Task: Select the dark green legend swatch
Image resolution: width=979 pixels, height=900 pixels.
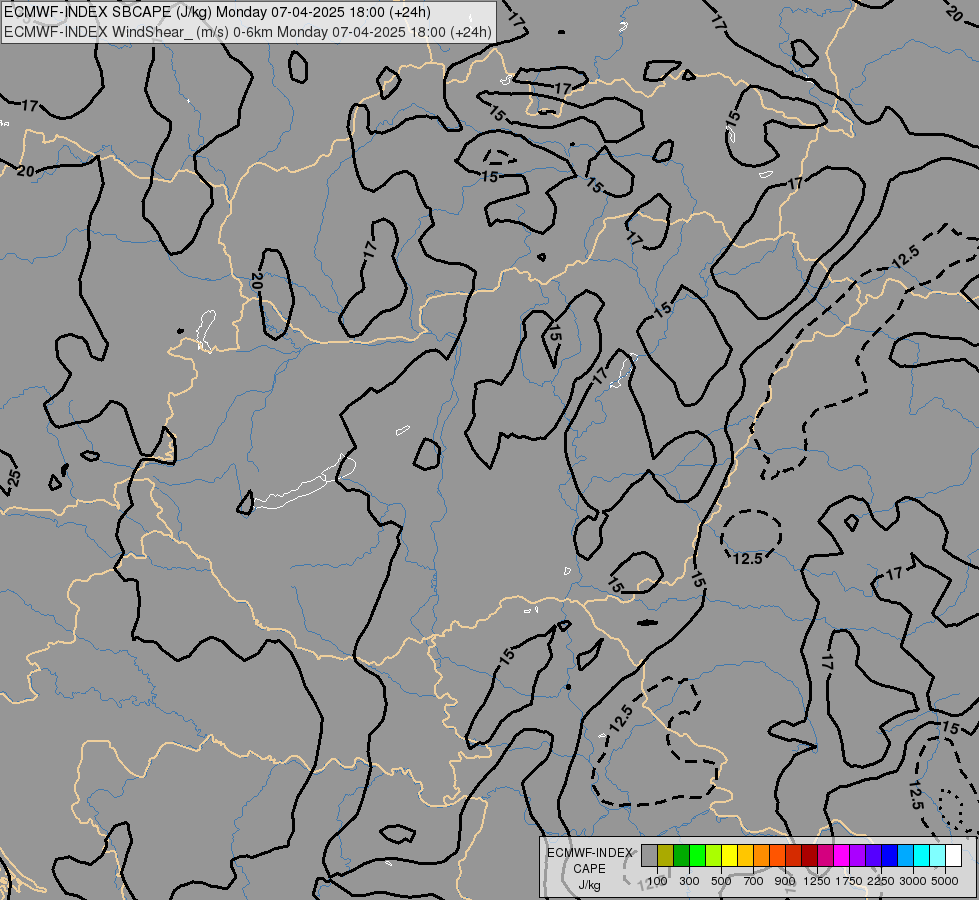Action: (681, 855)
